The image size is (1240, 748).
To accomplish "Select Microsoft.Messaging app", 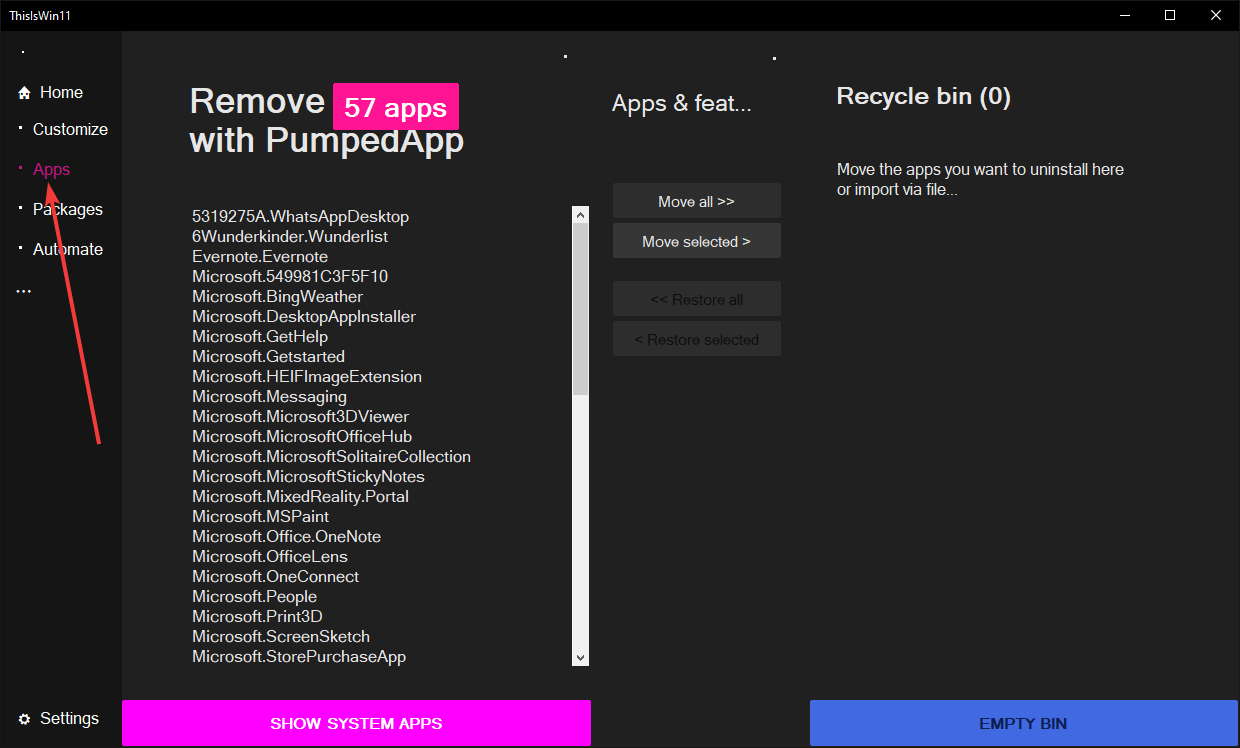I will (269, 396).
